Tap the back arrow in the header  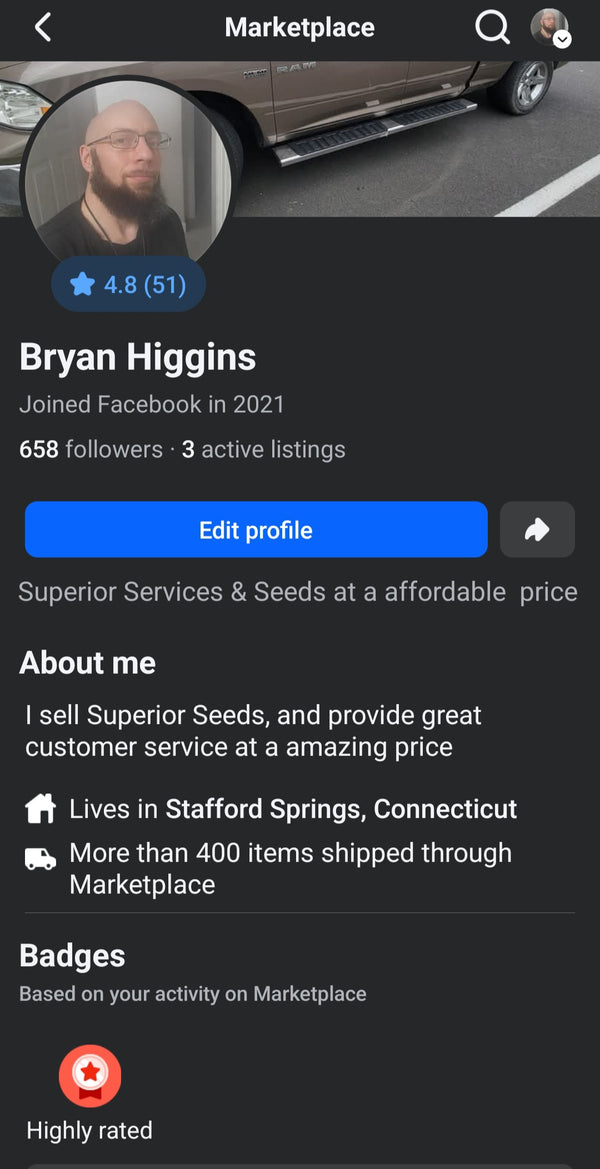pyautogui.click(x=42, y=27)
